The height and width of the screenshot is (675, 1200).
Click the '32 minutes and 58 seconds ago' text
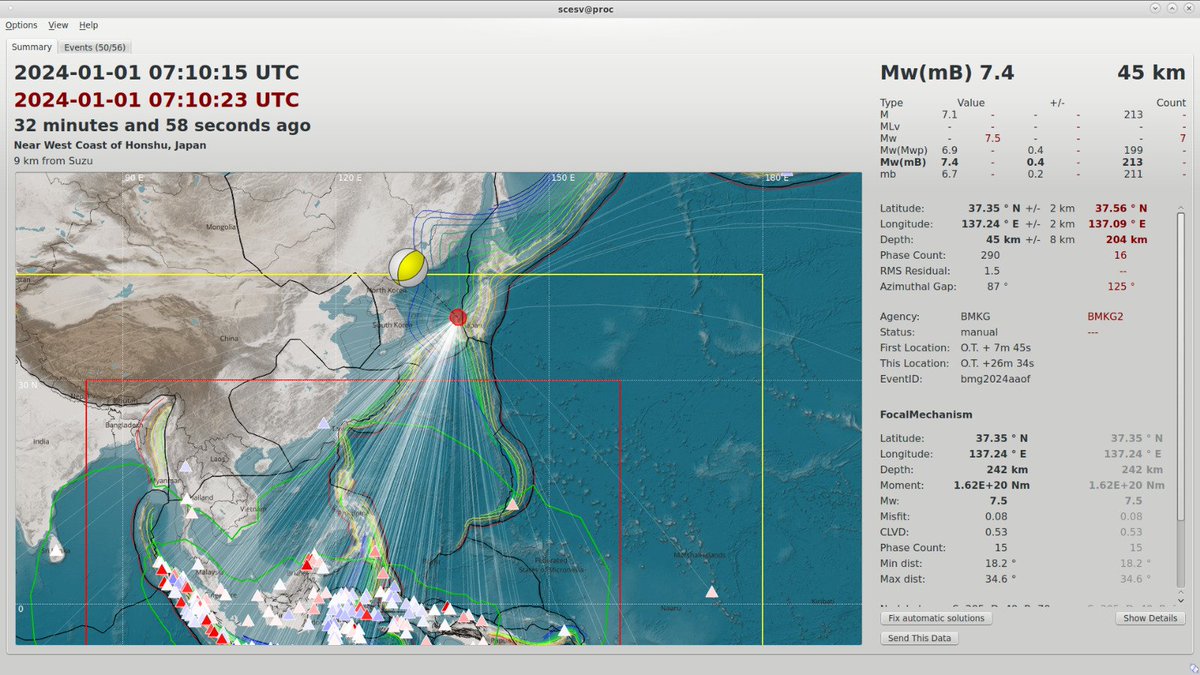162,126
